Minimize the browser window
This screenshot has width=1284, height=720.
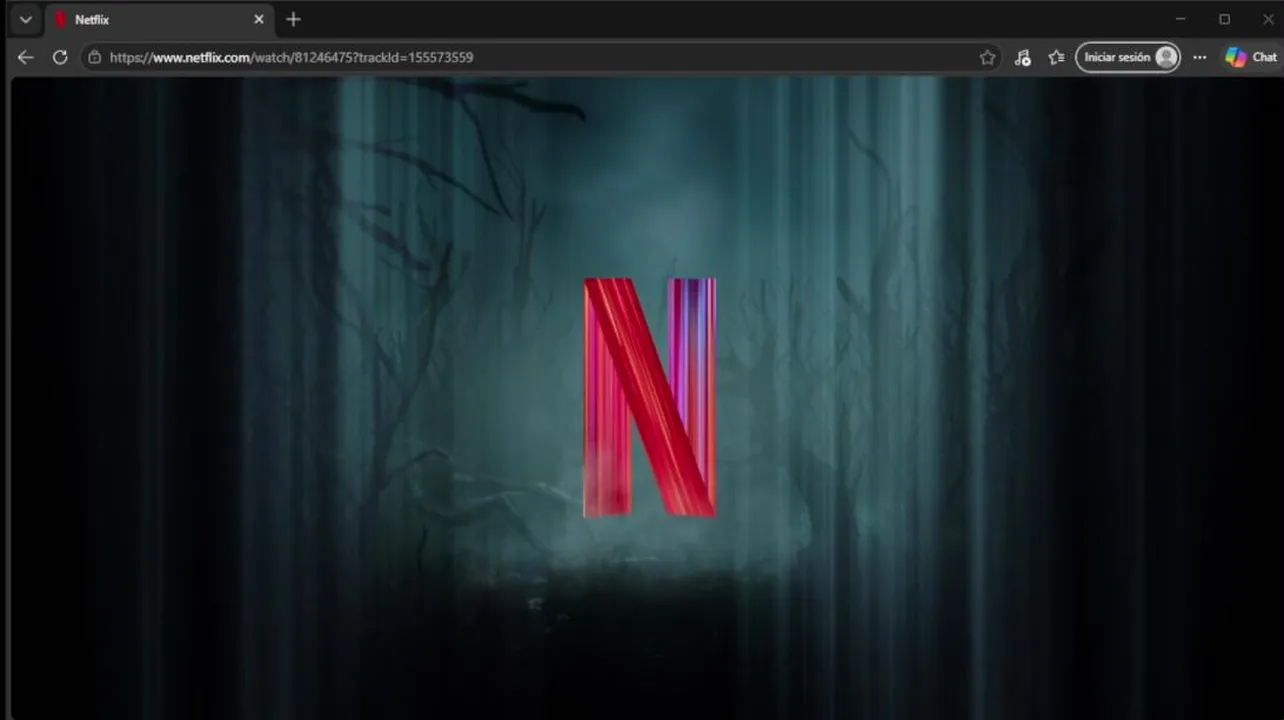1181,20
